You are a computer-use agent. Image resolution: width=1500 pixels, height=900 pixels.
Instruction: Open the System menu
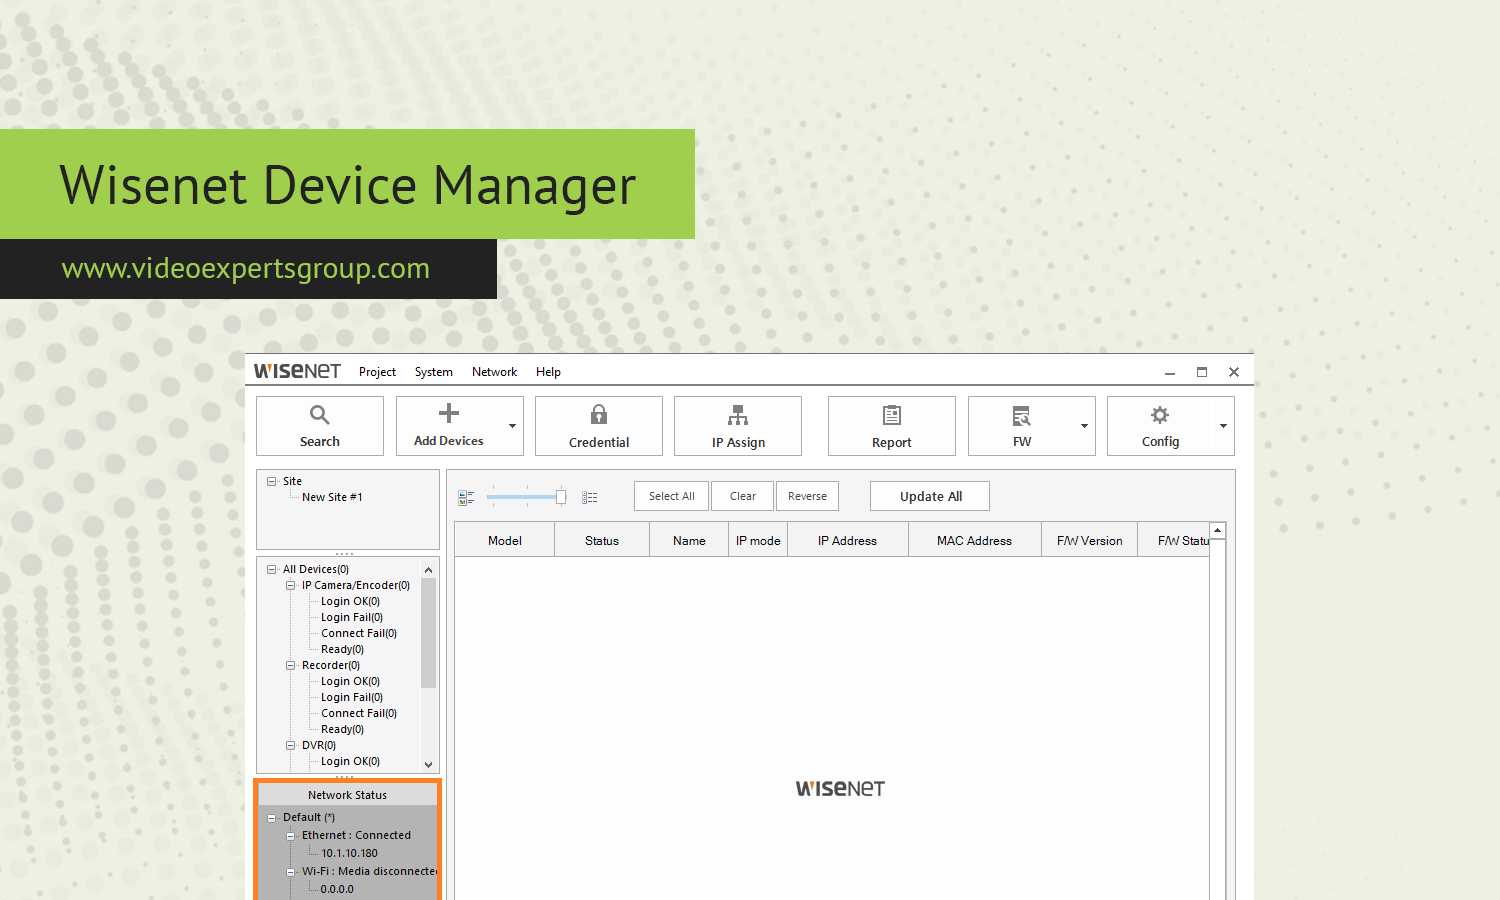click(434, 372)
